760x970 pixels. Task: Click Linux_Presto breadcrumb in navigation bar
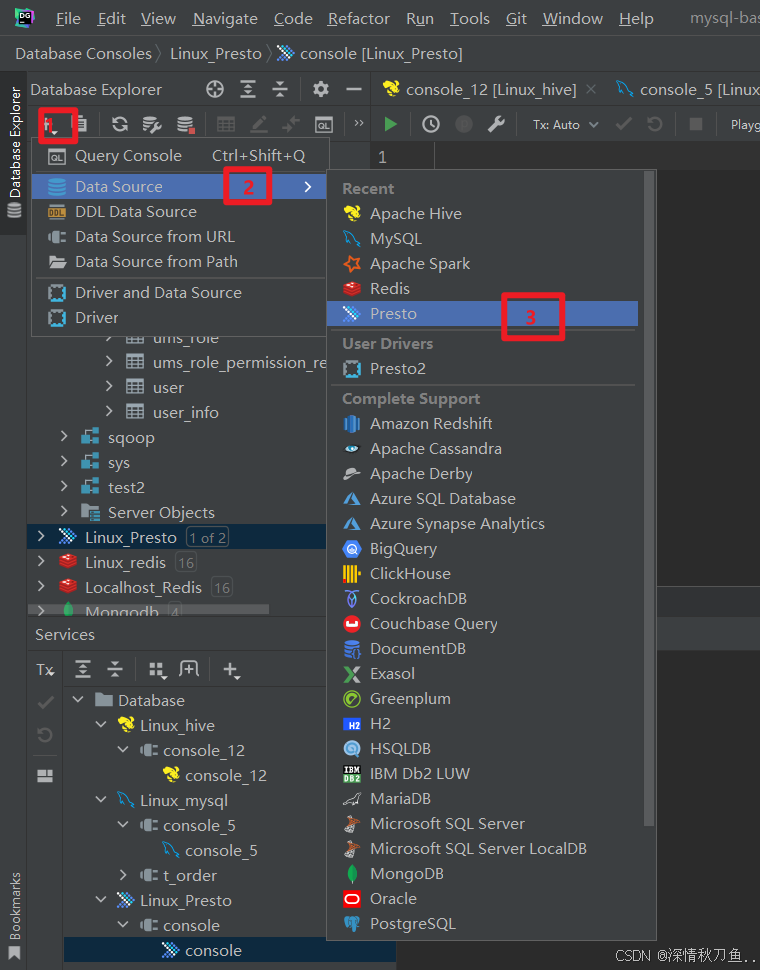coord(216,54)
